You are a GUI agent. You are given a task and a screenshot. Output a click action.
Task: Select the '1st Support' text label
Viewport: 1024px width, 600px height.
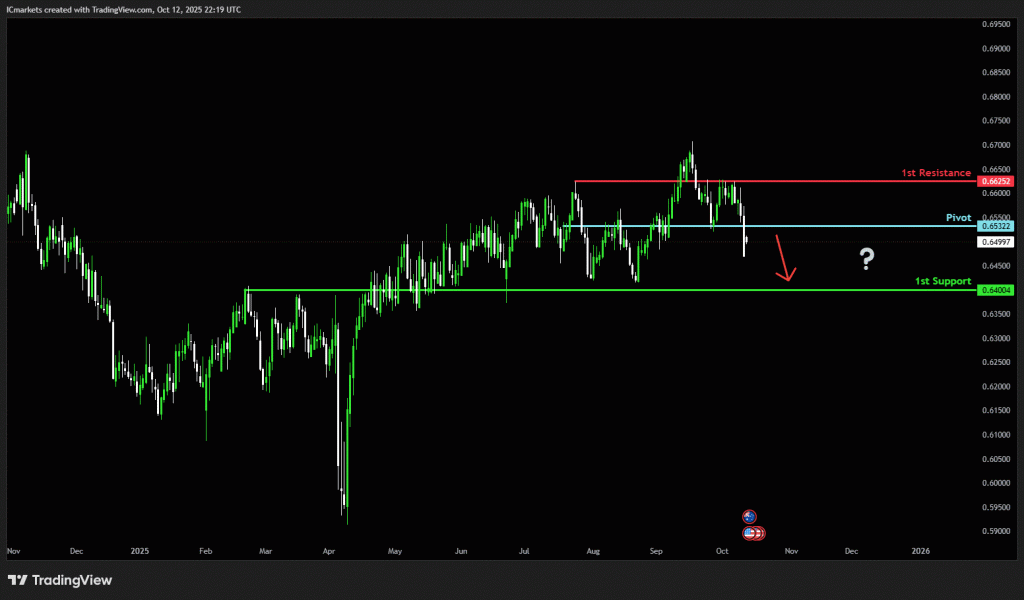(x=943, y=281)
